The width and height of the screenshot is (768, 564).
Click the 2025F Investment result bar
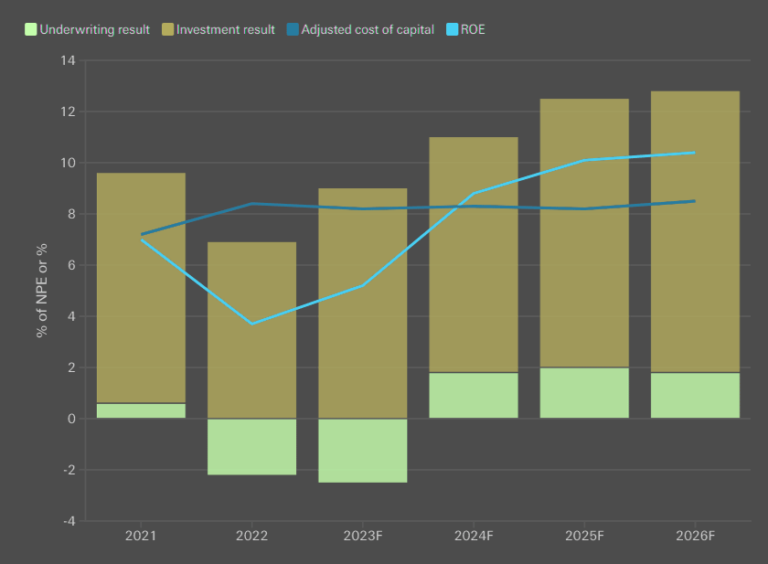pyautogui.click(x=585, y=232)
